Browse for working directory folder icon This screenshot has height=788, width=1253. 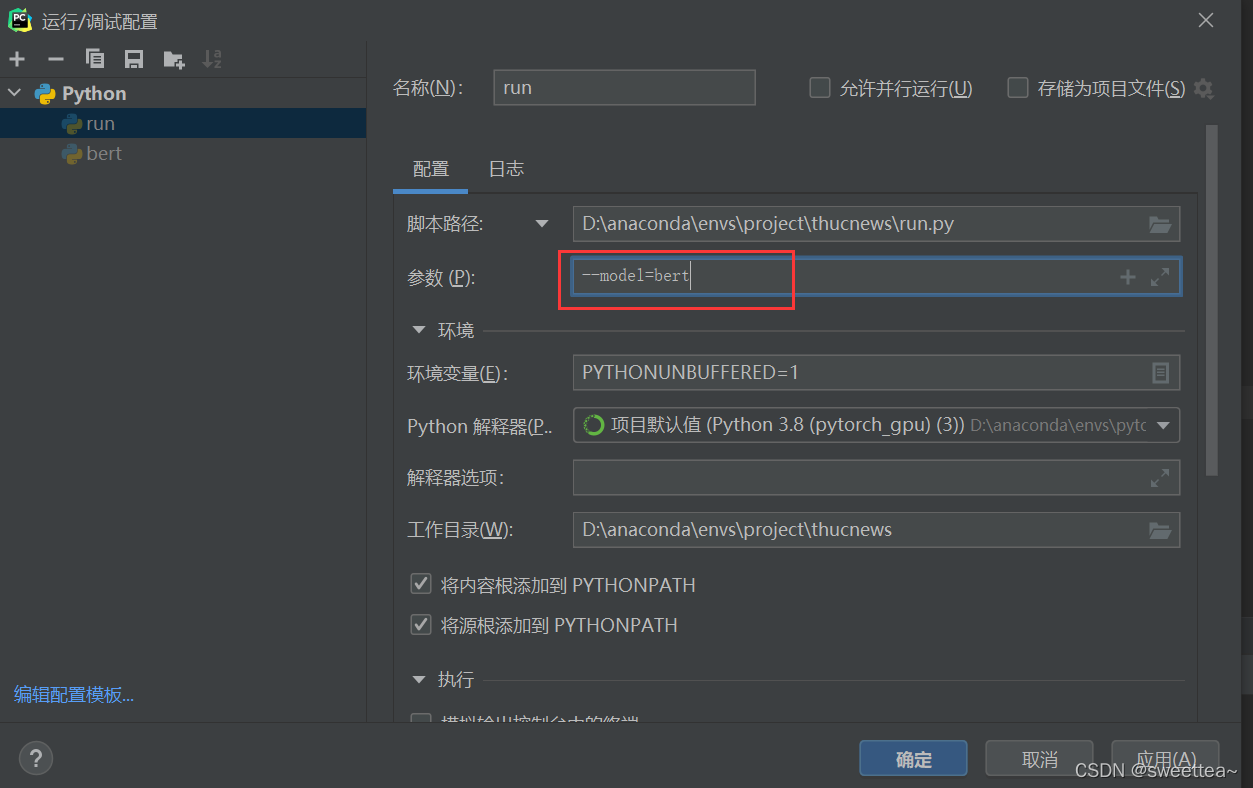(x=1160, y=529)
